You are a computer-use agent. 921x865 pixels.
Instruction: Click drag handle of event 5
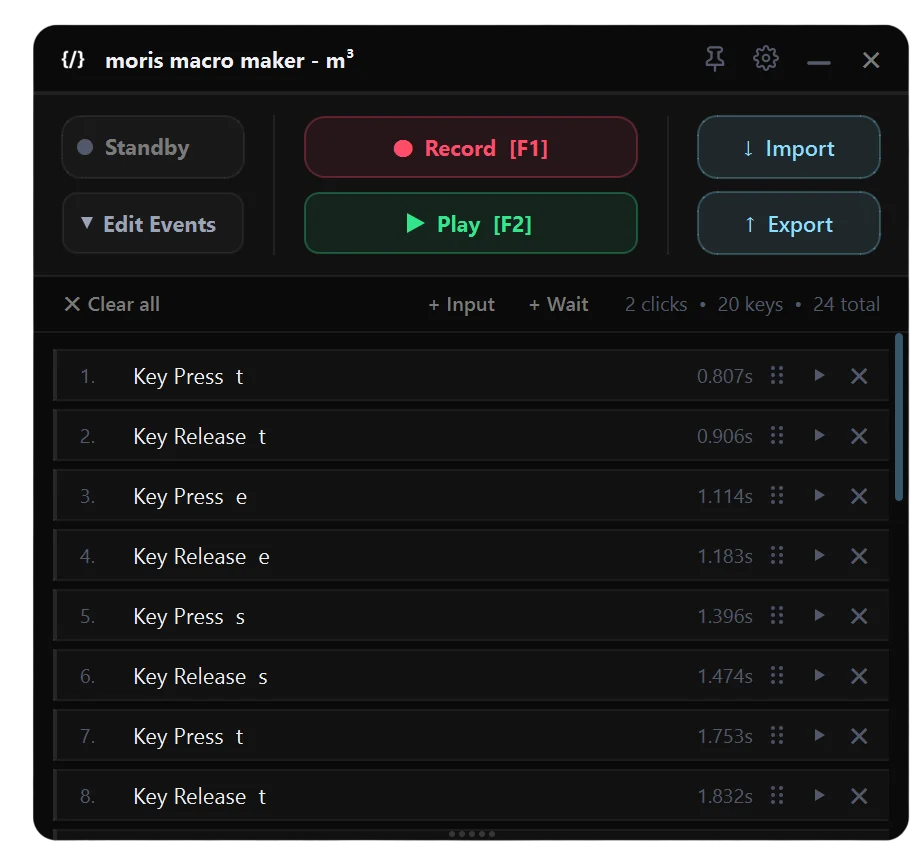tap(777, 615)
